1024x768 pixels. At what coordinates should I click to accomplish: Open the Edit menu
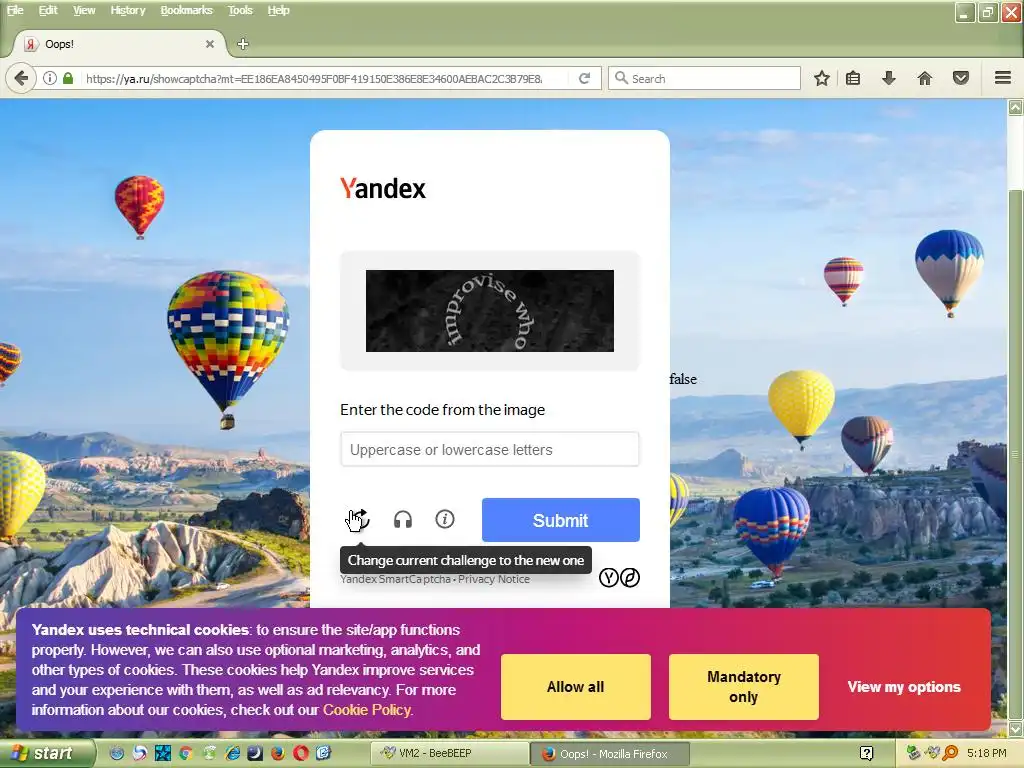click(48, 10)
